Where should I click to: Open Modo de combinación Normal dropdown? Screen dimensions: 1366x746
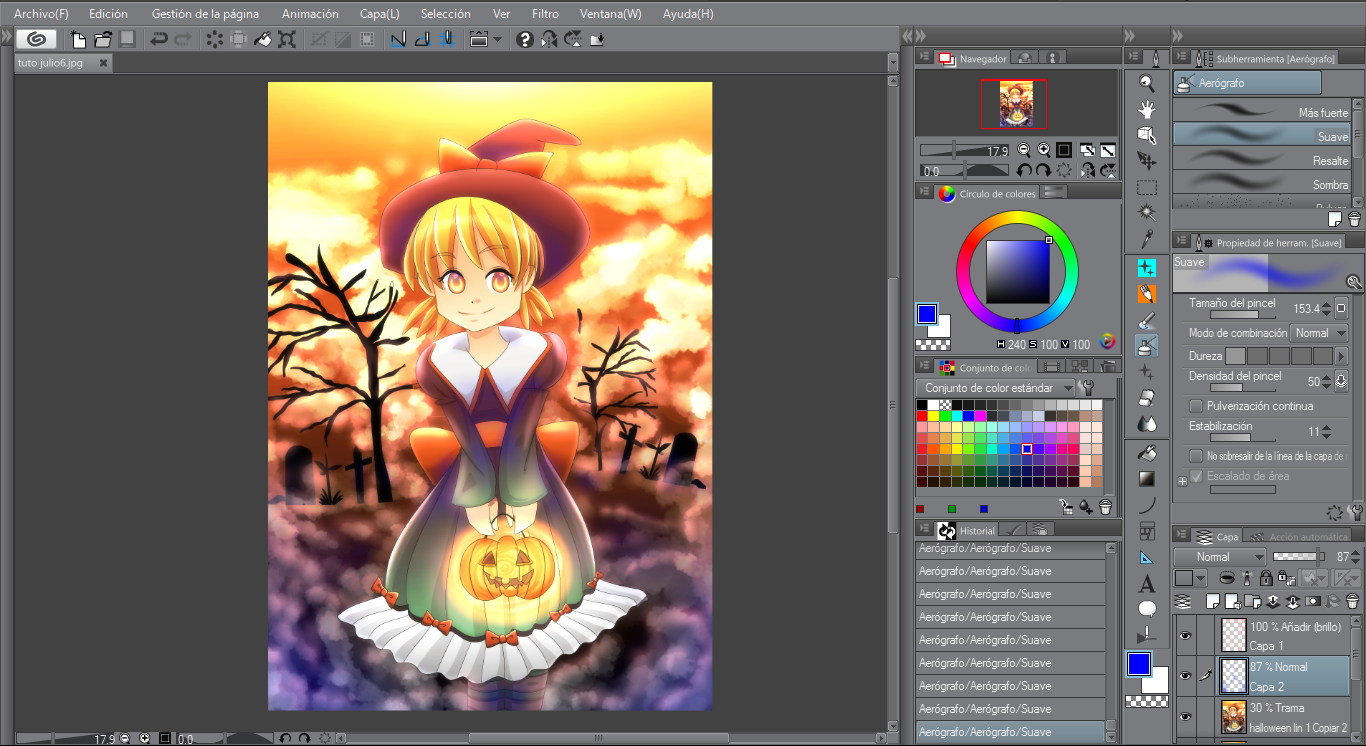click(x=1319, y=333)
